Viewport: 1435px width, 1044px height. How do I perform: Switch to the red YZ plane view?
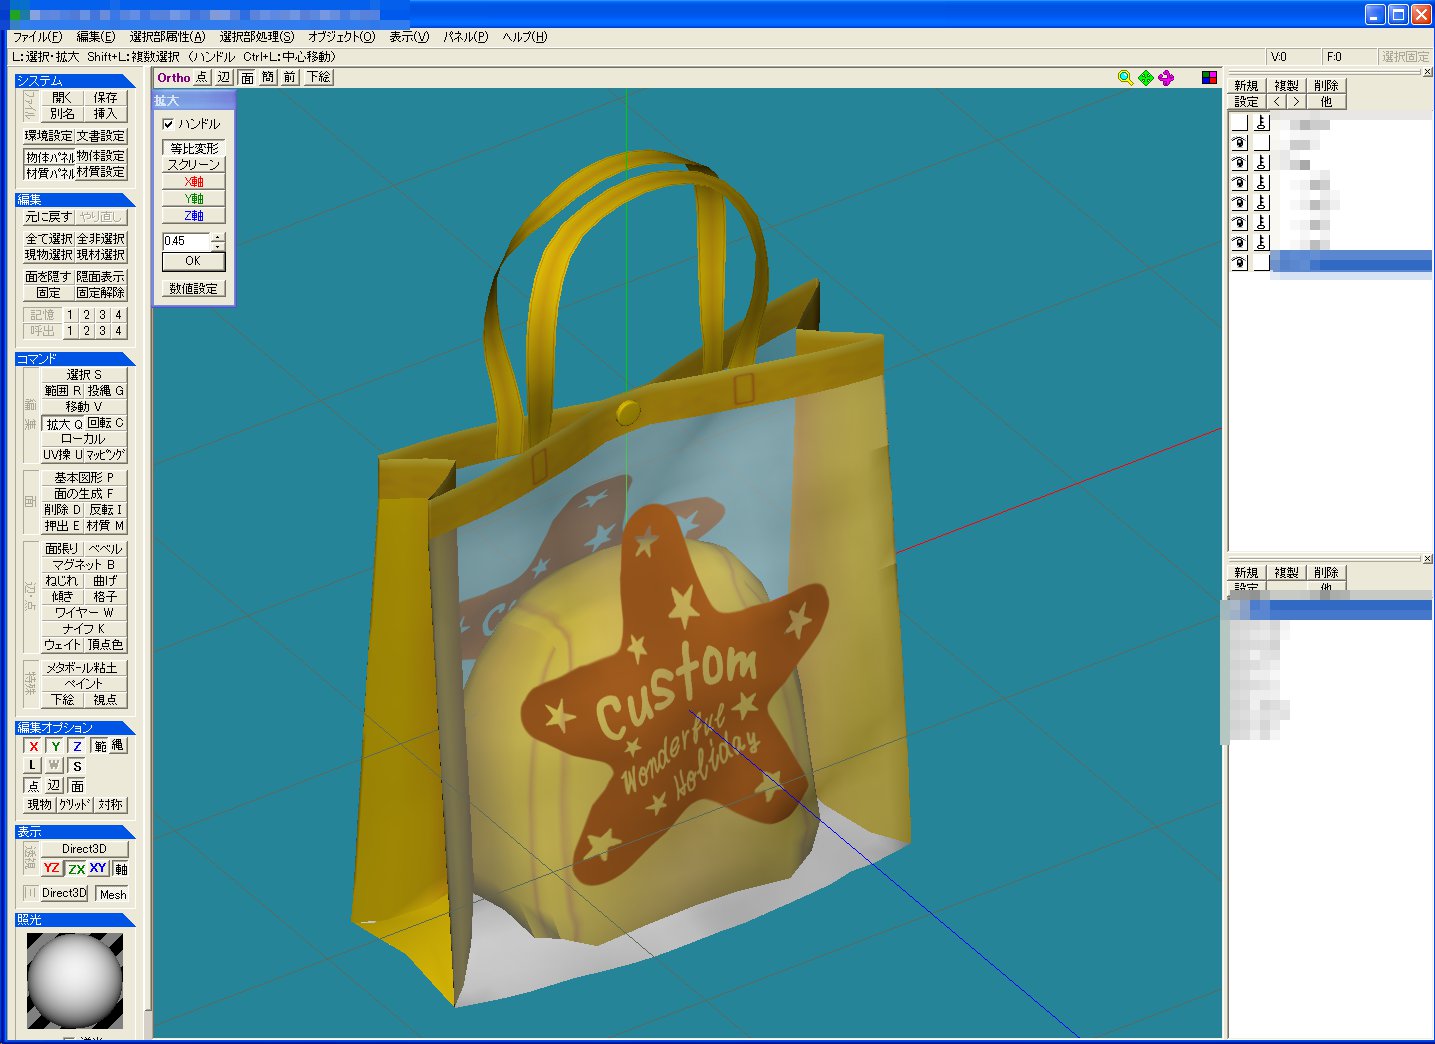[x=51, y=868]
